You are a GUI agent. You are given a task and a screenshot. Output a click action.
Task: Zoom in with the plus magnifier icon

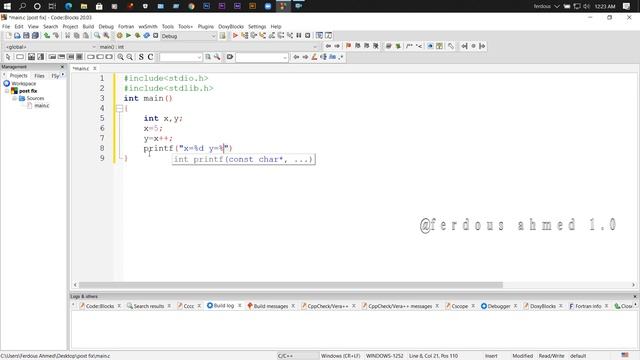point(121,57)
